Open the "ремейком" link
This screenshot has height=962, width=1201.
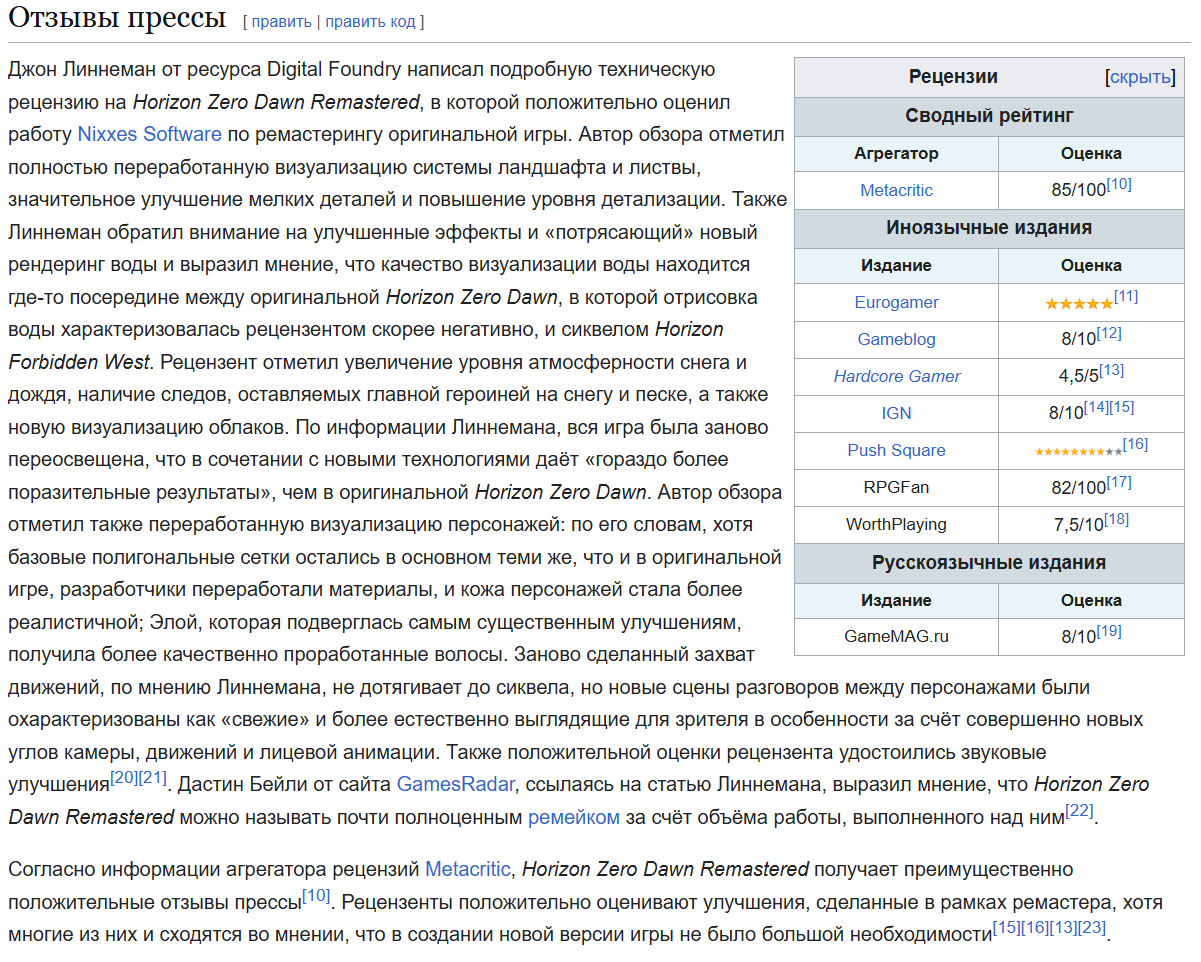click(574, 817)
